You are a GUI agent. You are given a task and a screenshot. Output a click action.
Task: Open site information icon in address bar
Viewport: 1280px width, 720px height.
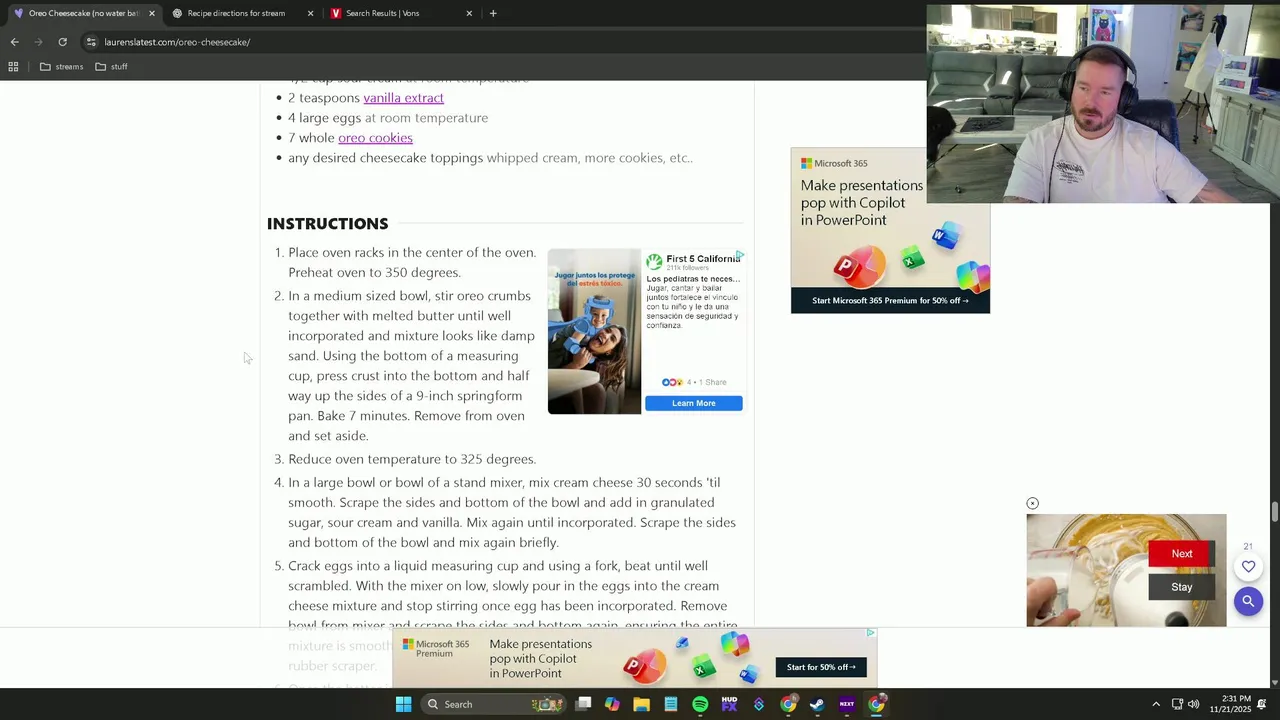91,42
